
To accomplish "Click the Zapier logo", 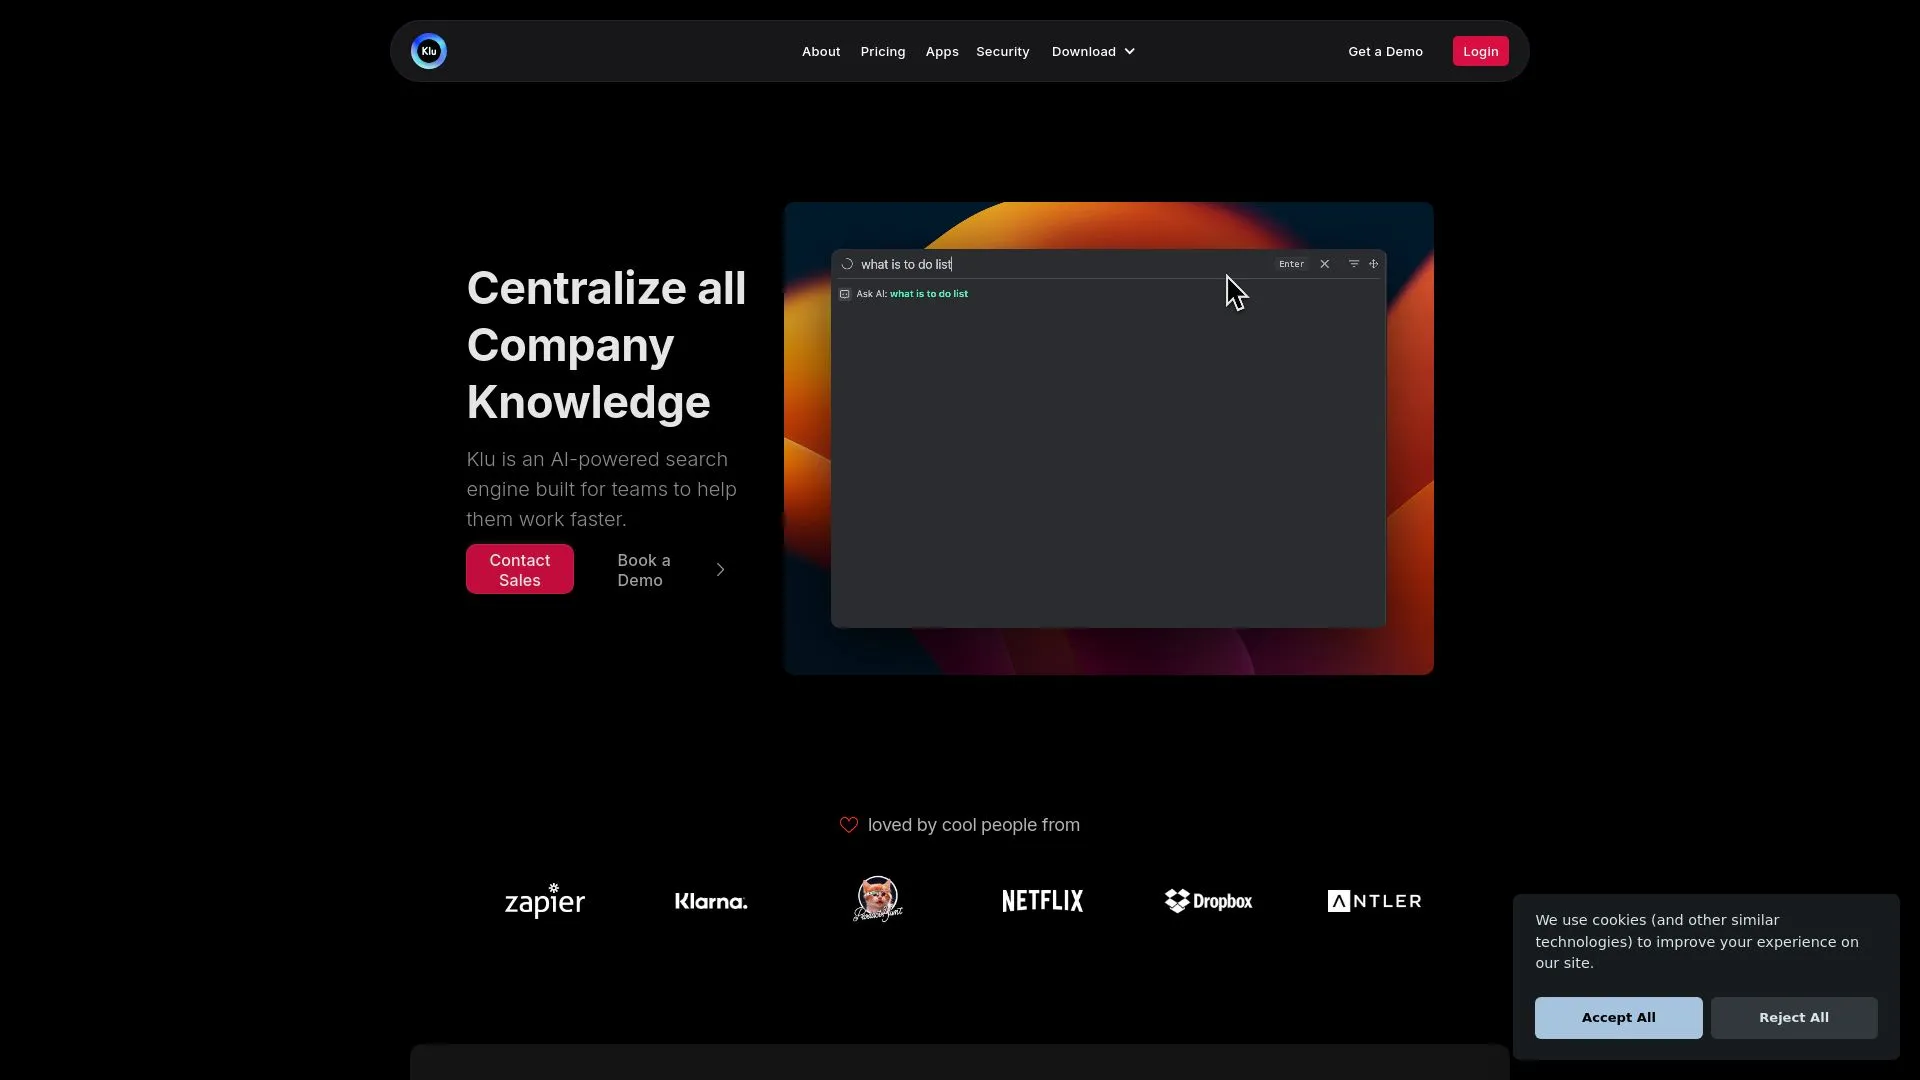I will pos(545,901).
